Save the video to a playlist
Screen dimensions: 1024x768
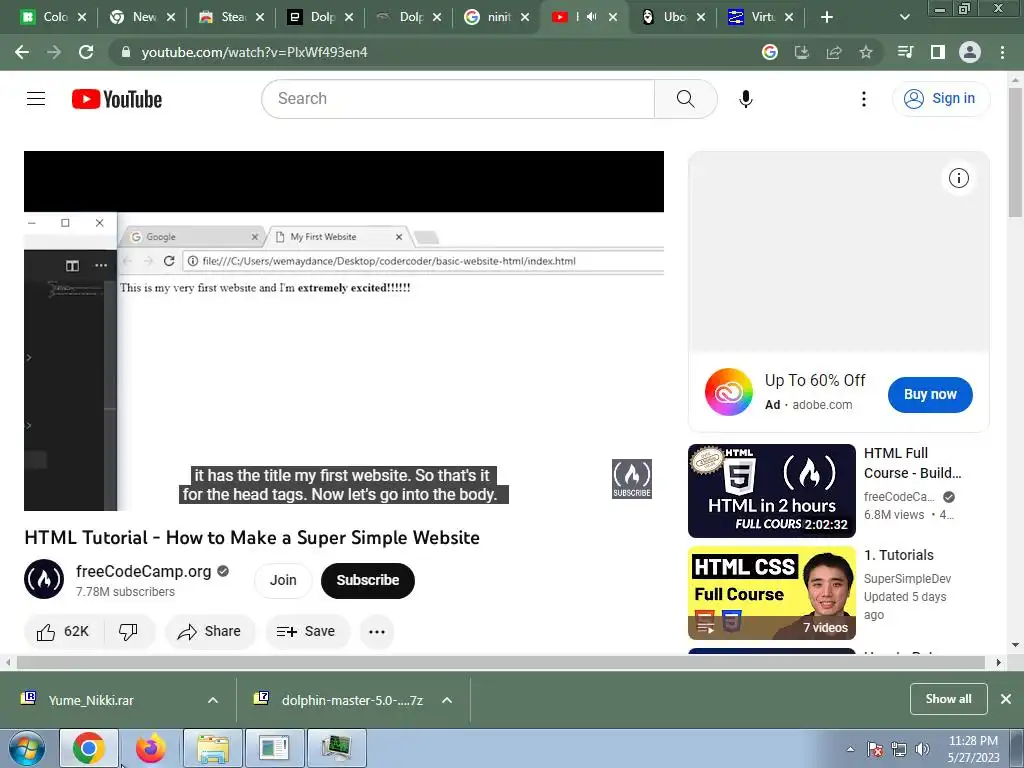coord(306,632)
